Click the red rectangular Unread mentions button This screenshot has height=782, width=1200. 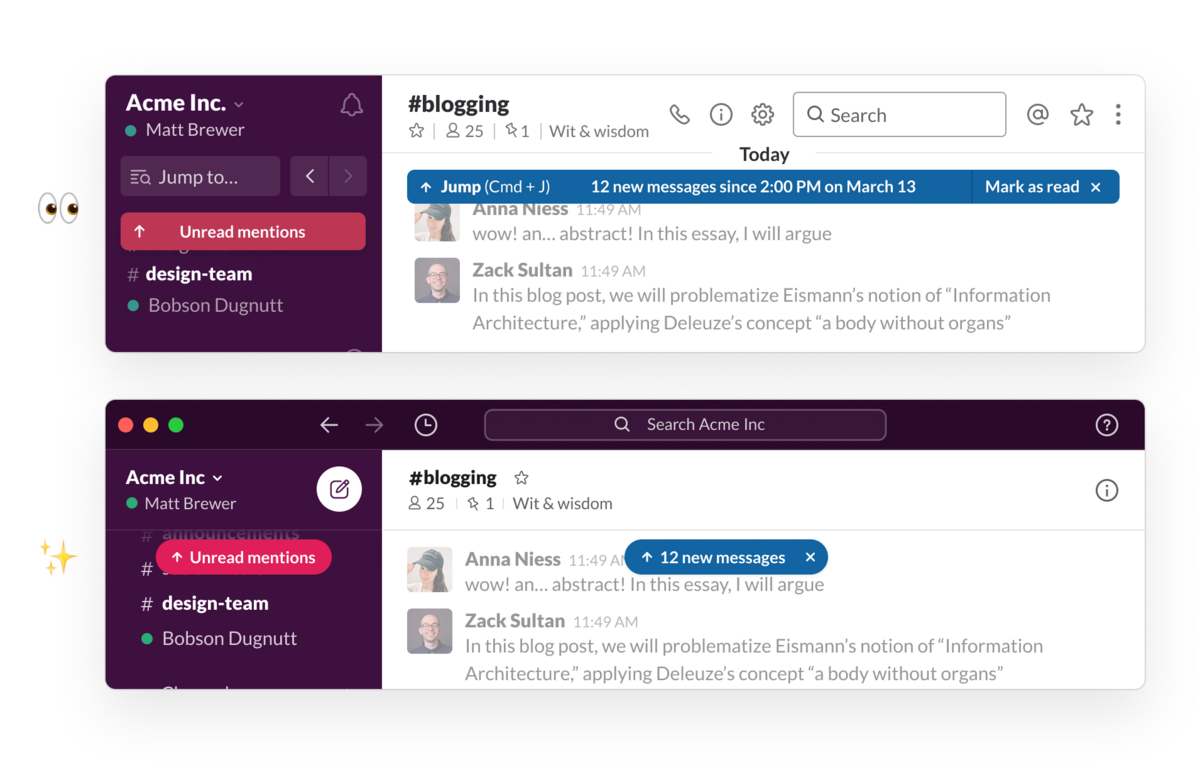tap(242, 232)
